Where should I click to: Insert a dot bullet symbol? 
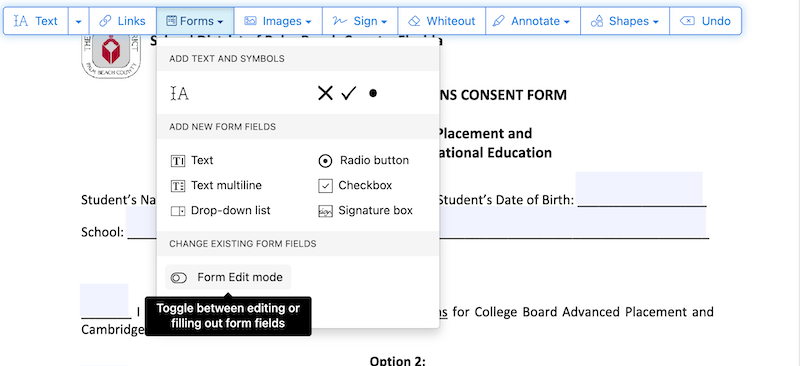373,93
